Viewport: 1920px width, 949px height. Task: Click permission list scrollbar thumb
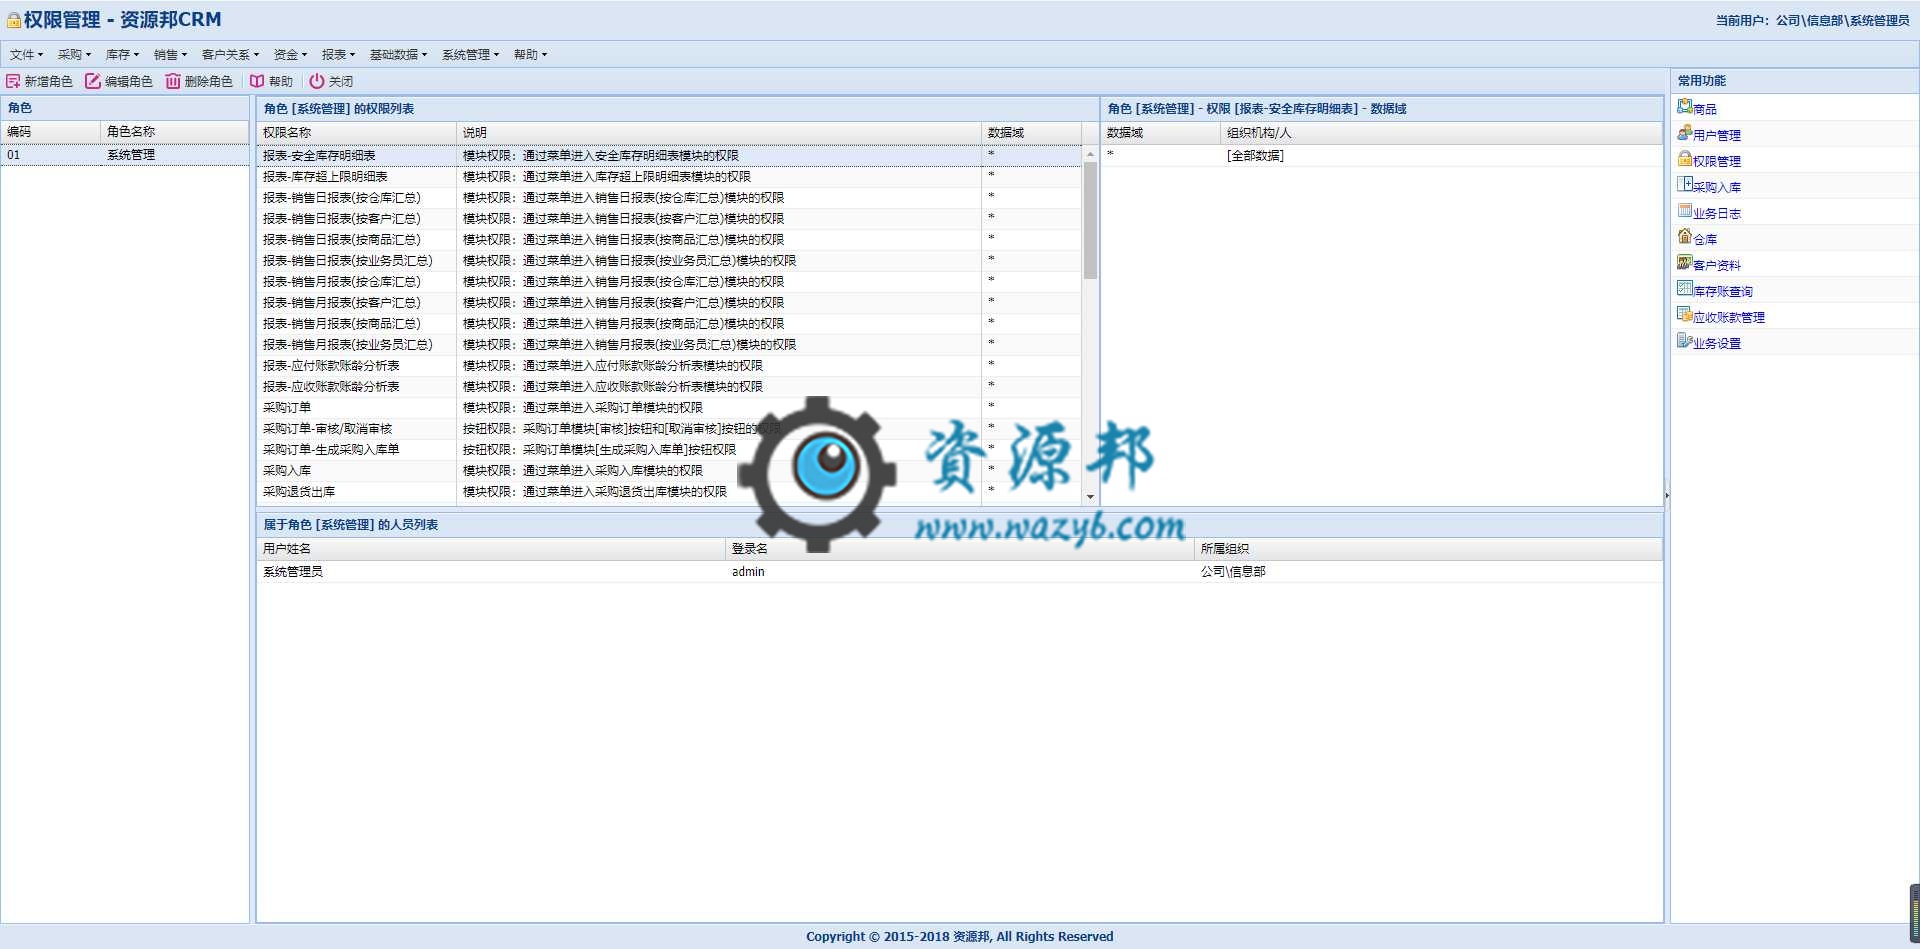pyautogui.click(x=1090, y=219)
